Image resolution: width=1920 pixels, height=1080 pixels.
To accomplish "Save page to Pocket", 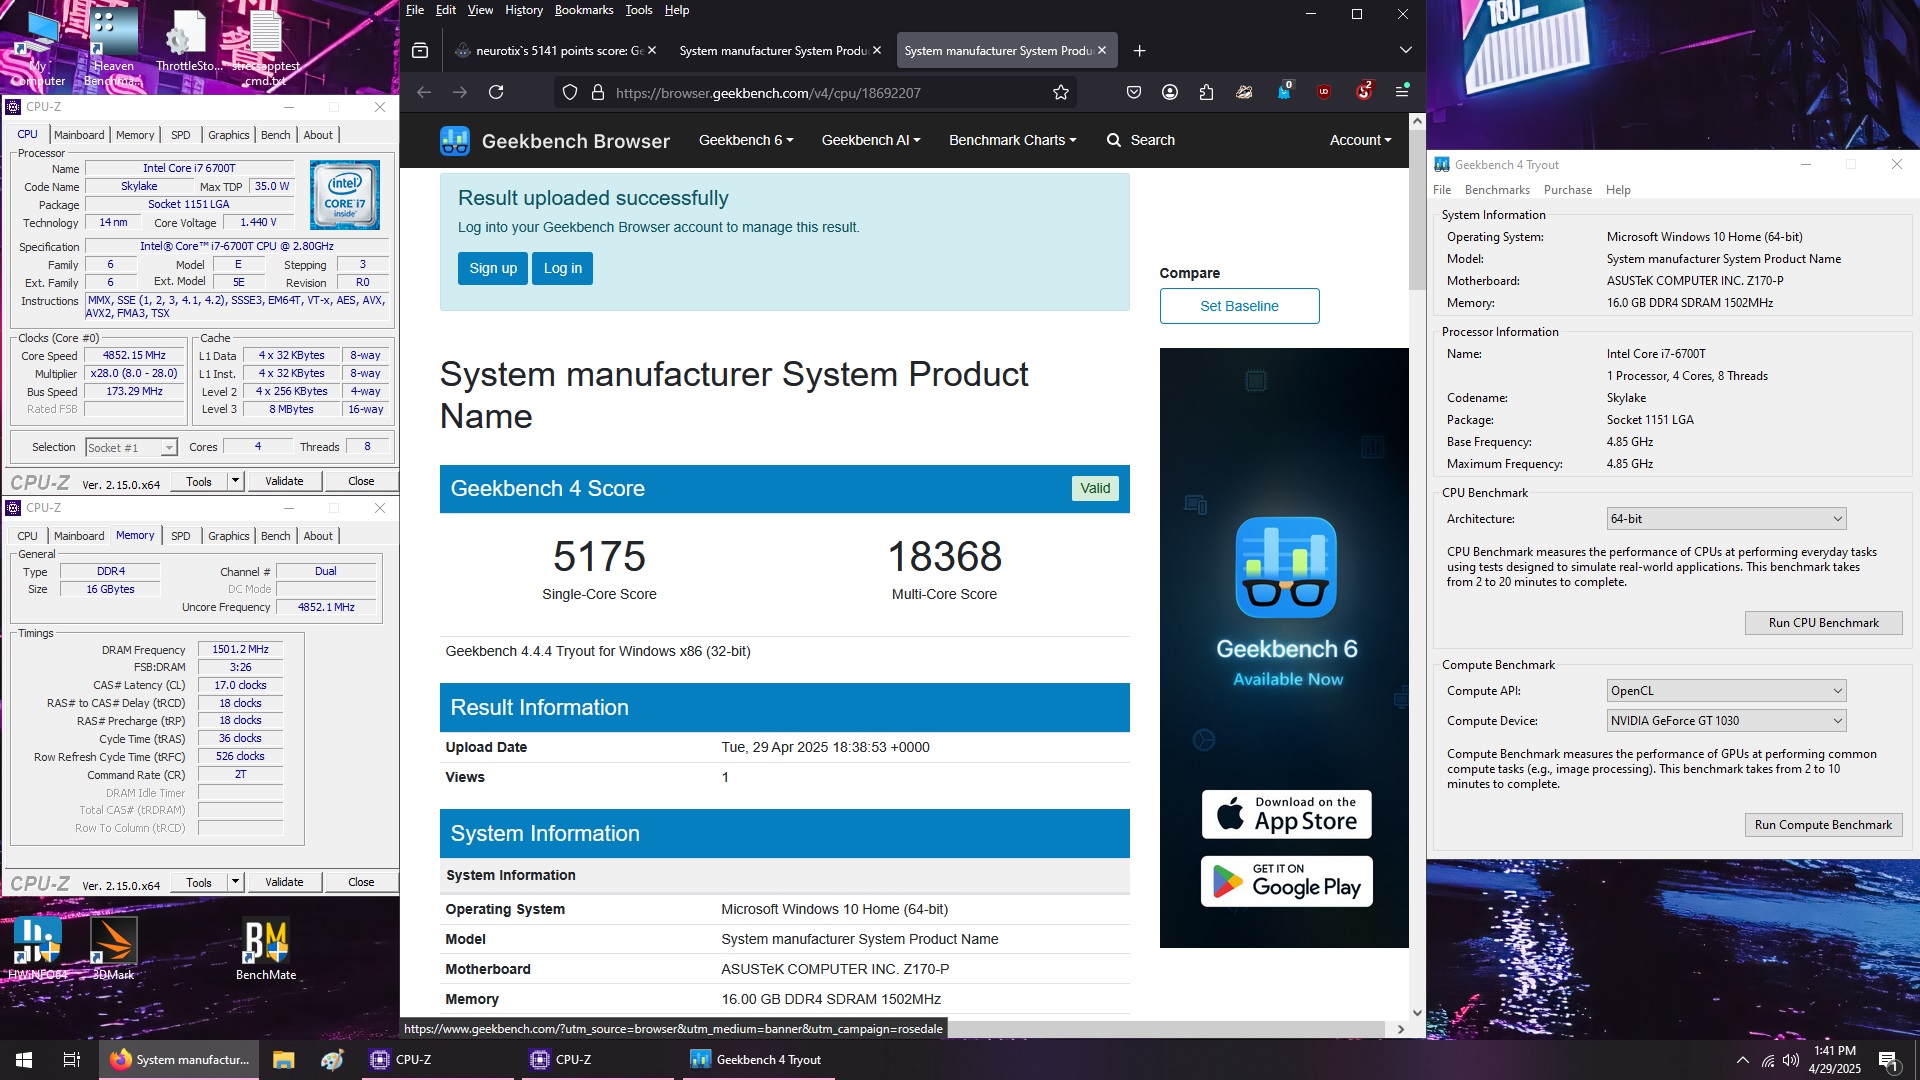I will (x=1134, y=92).
